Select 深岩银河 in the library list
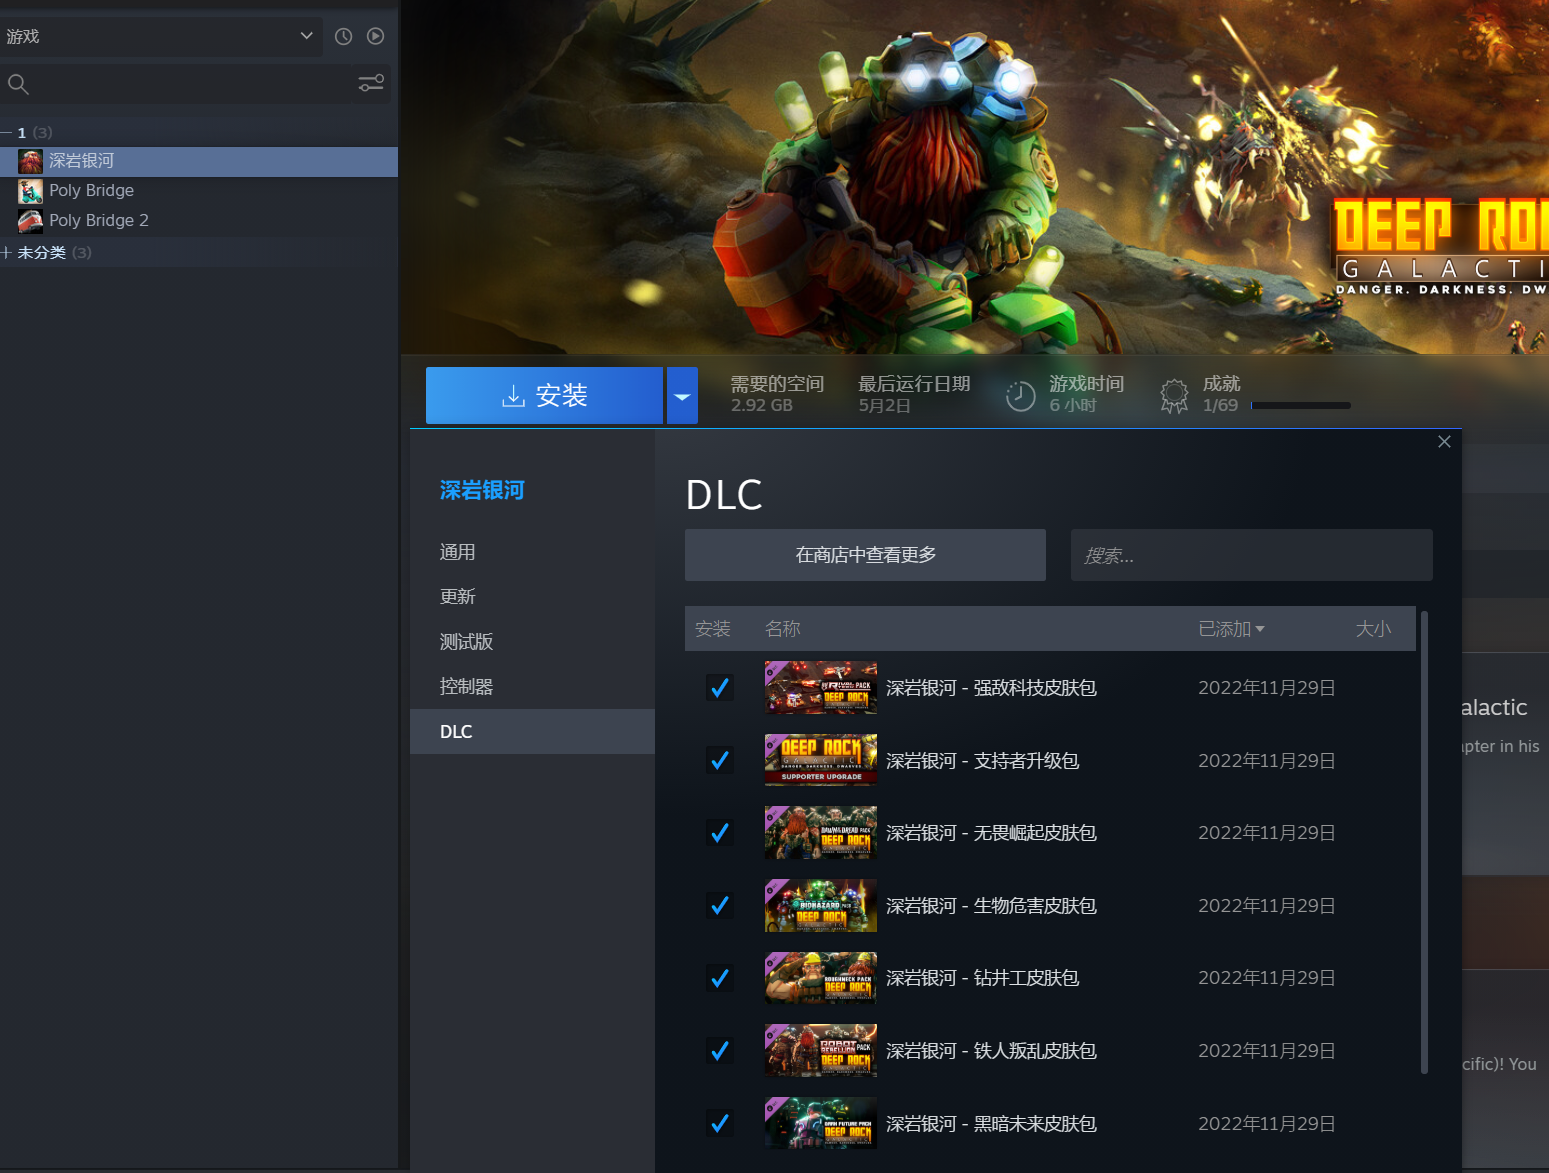This screenshot has height=1173, width=1549. point(199,161)
